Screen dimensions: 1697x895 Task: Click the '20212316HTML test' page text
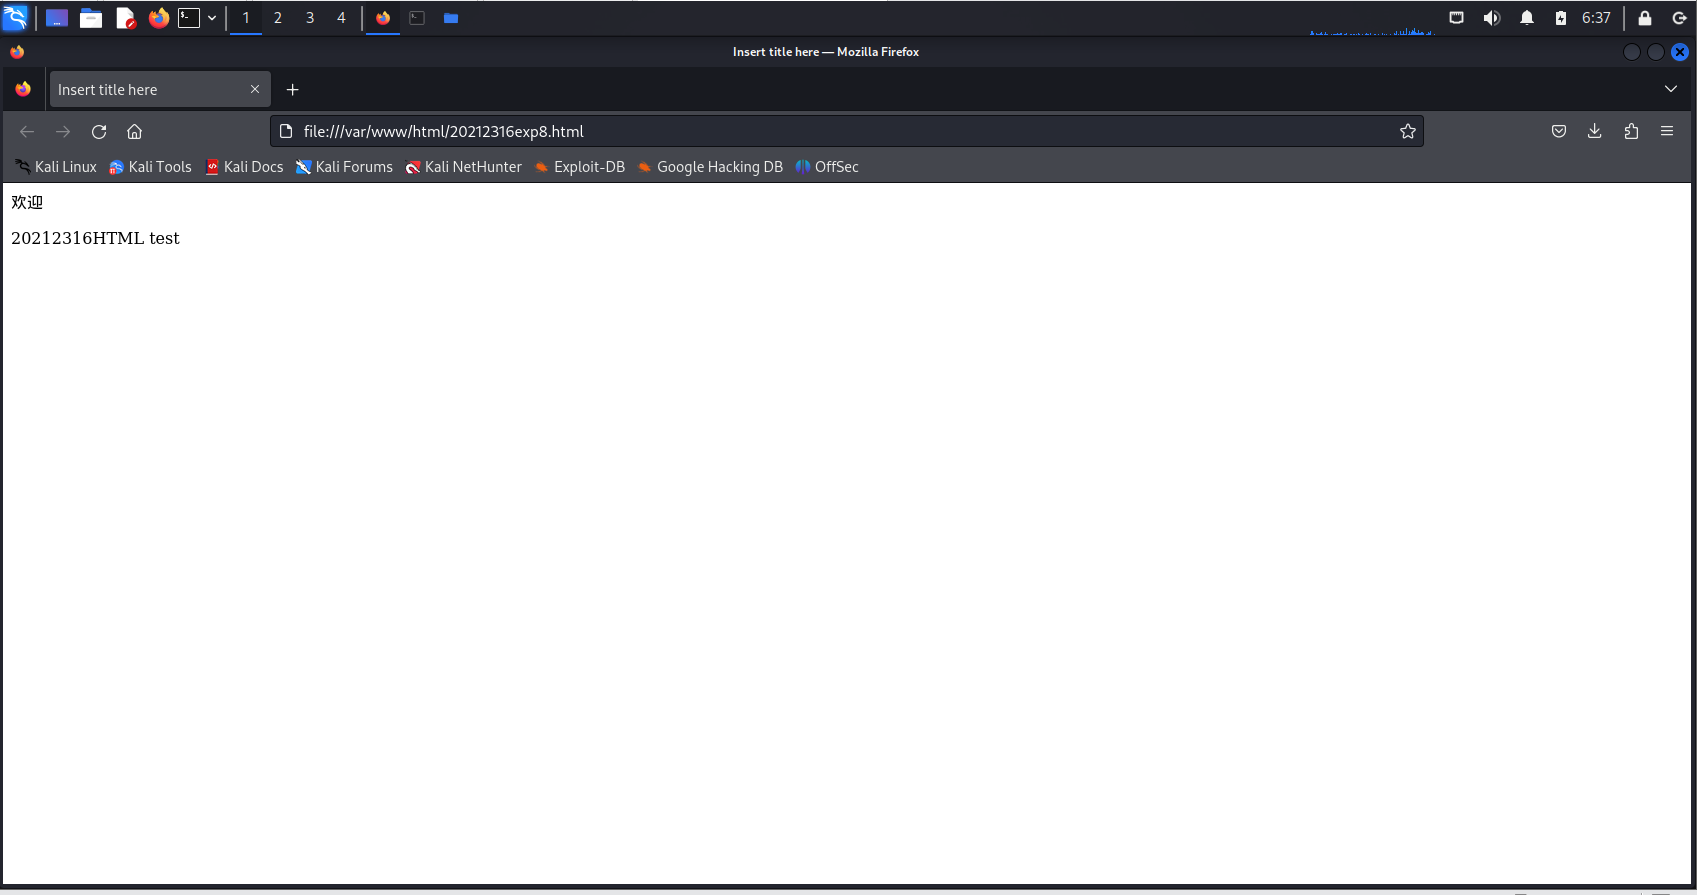point(95,238)
